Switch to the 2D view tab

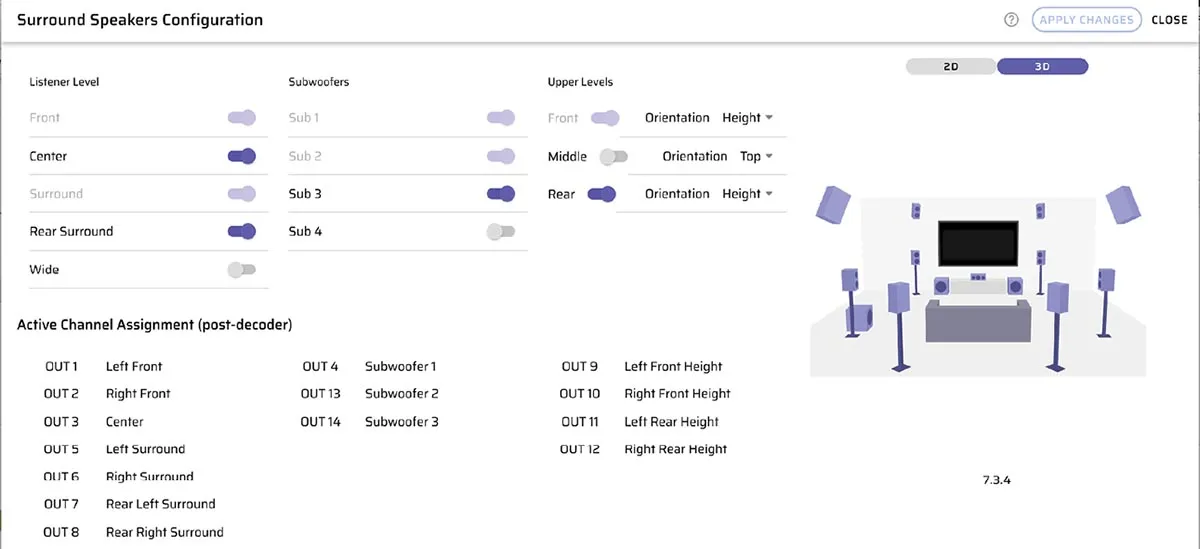tap(951, 67)
